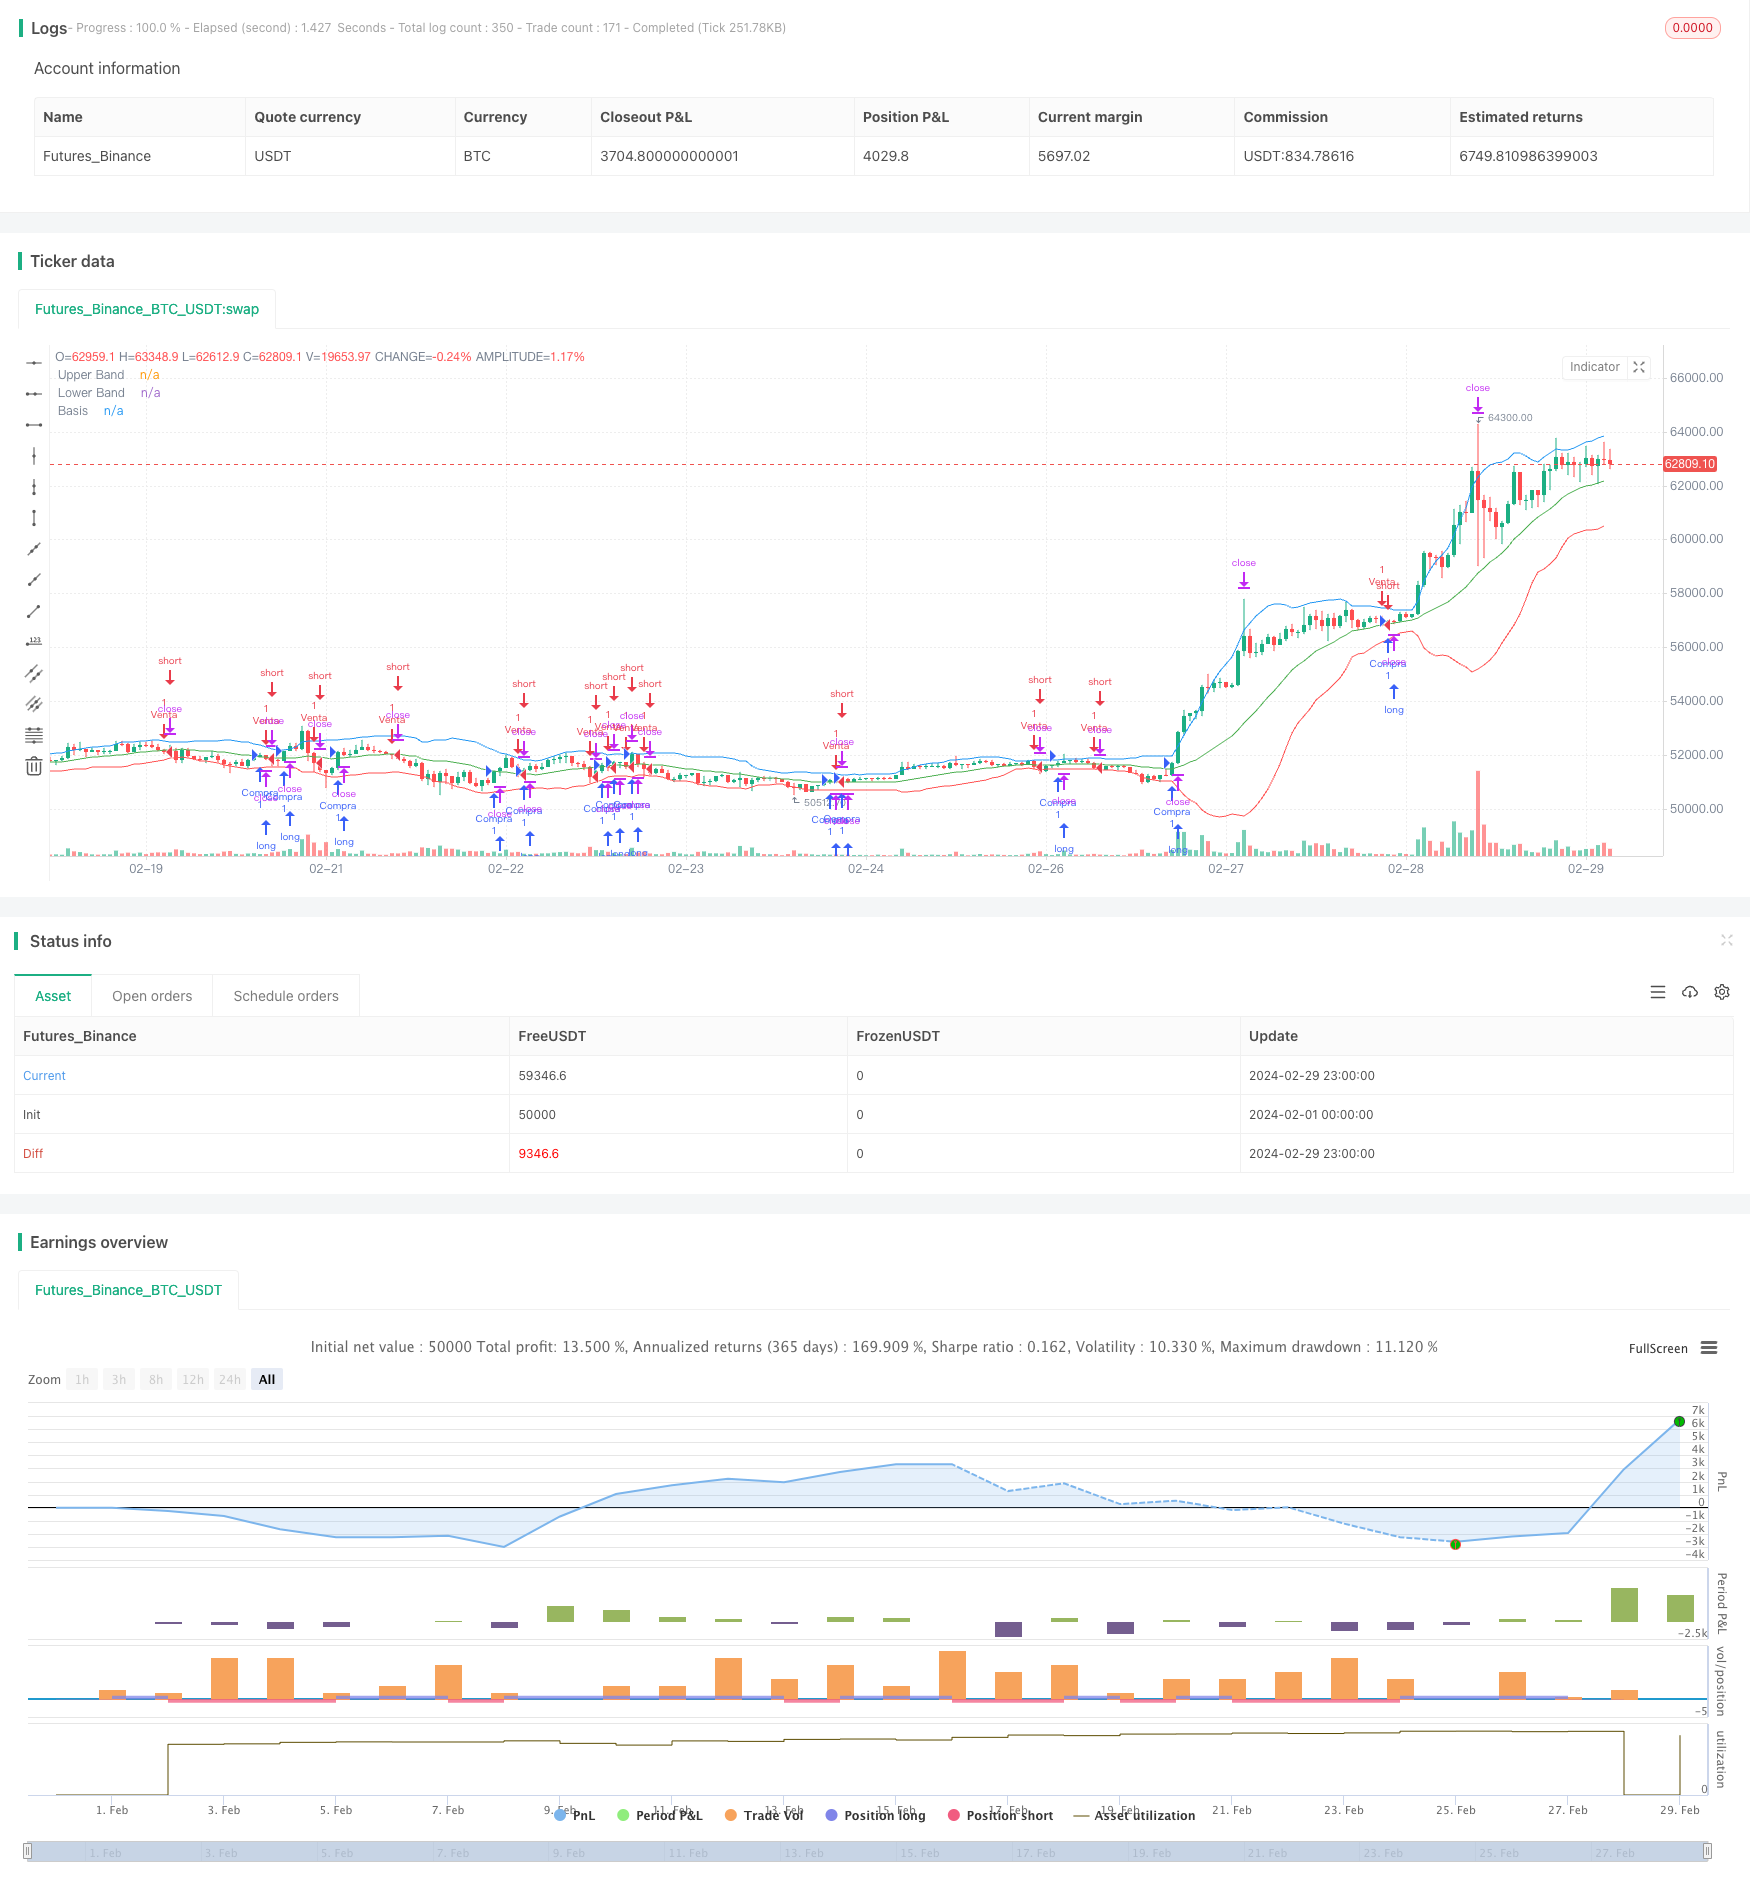Select the vertical segment drawing tool
This screenshot has height=1891, width=1750.
click(x=34, y=518)
